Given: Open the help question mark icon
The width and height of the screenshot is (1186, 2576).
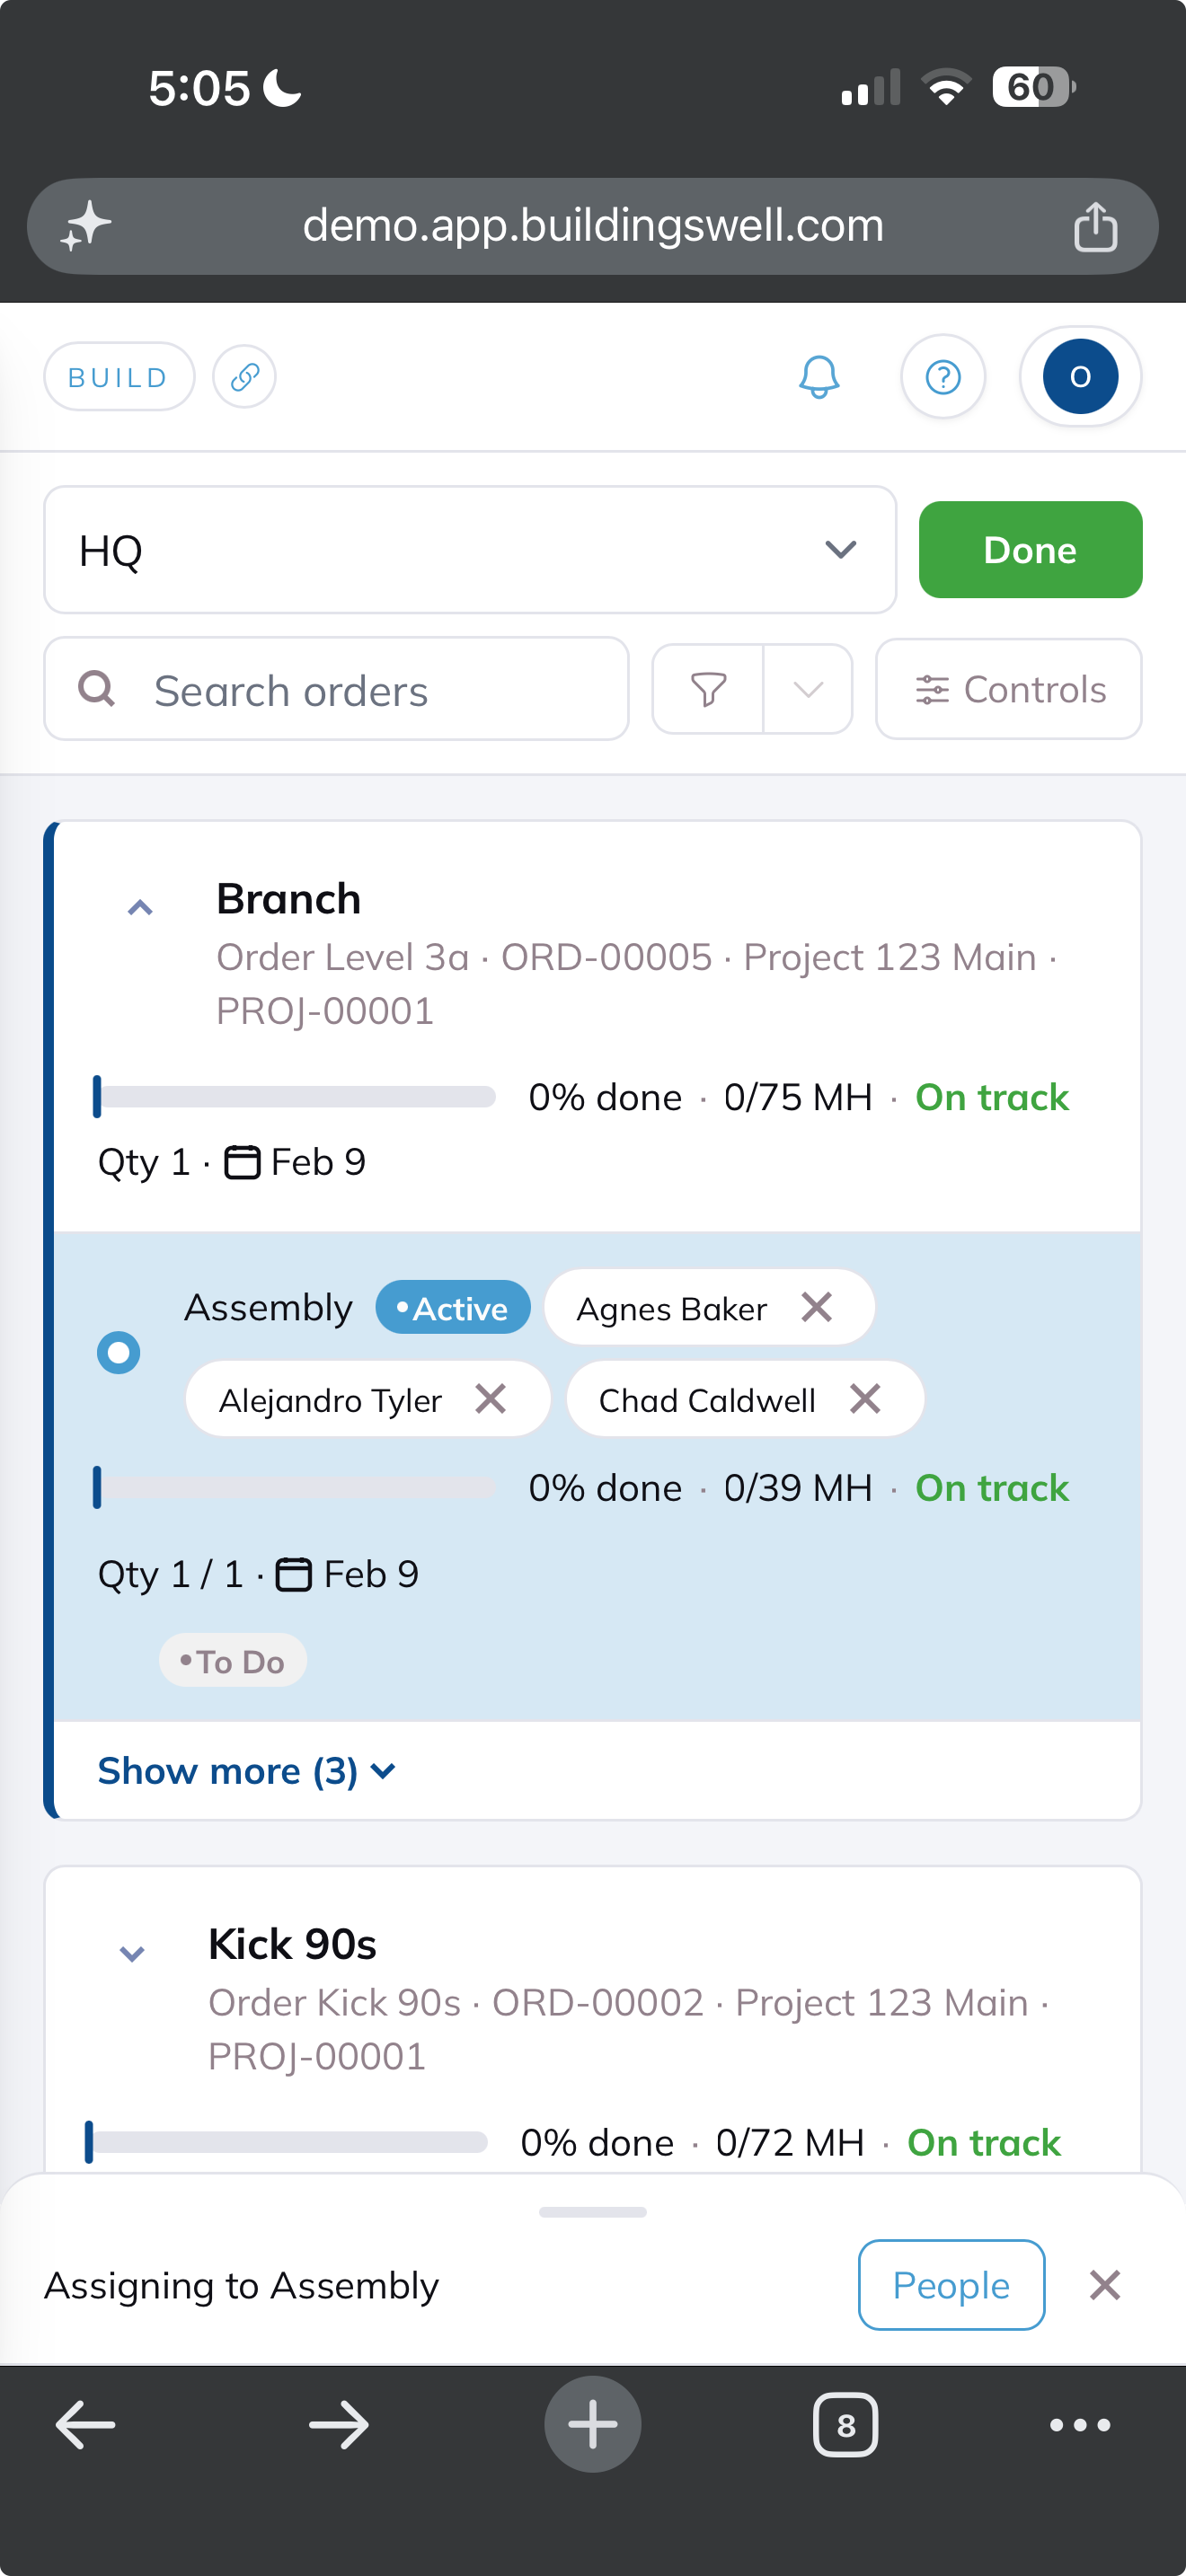Looking at the screenshot, I should click(943, 377).
